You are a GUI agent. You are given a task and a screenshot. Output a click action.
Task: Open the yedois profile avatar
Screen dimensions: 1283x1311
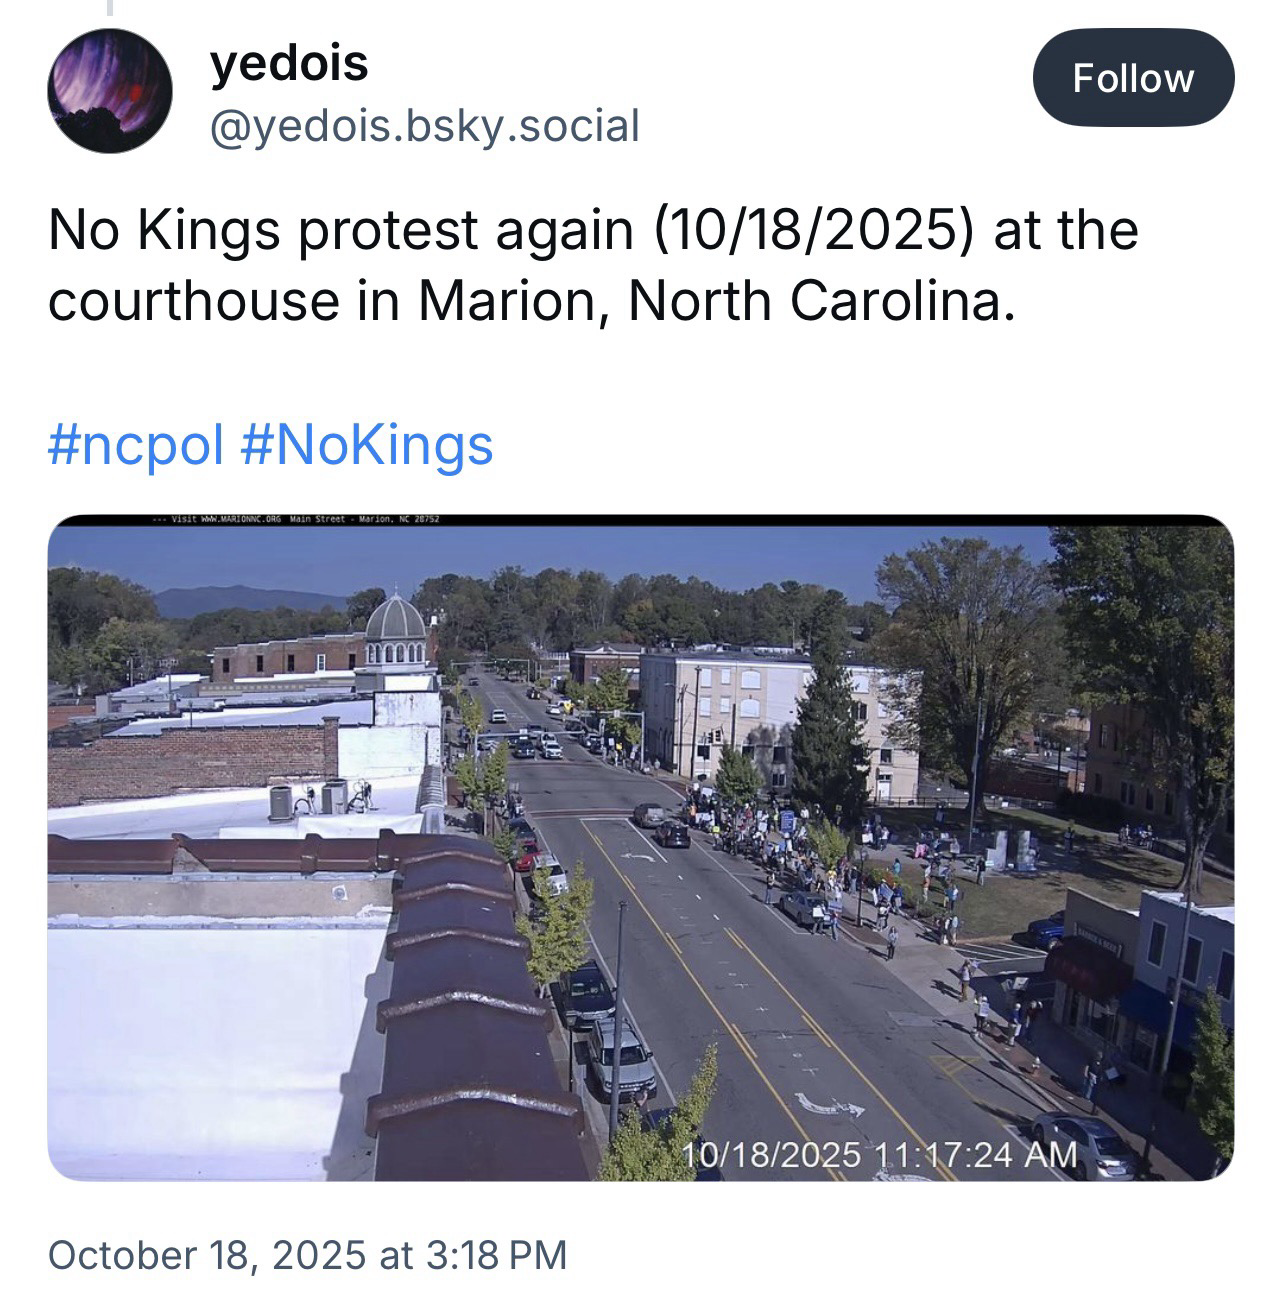[109, 91]
